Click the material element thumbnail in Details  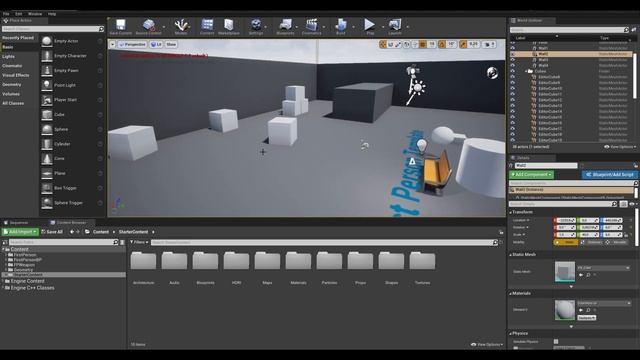[564, 310]
